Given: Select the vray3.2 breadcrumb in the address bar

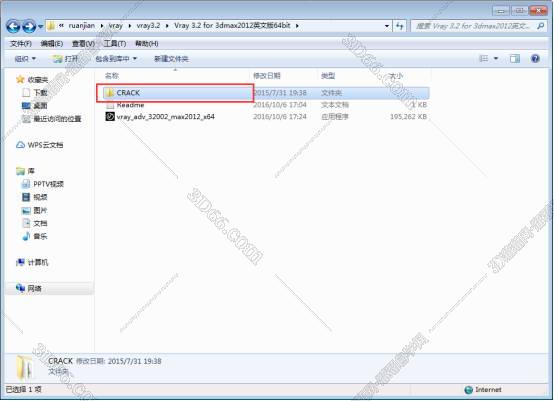Looking at the screenshot, I should 148,25.
